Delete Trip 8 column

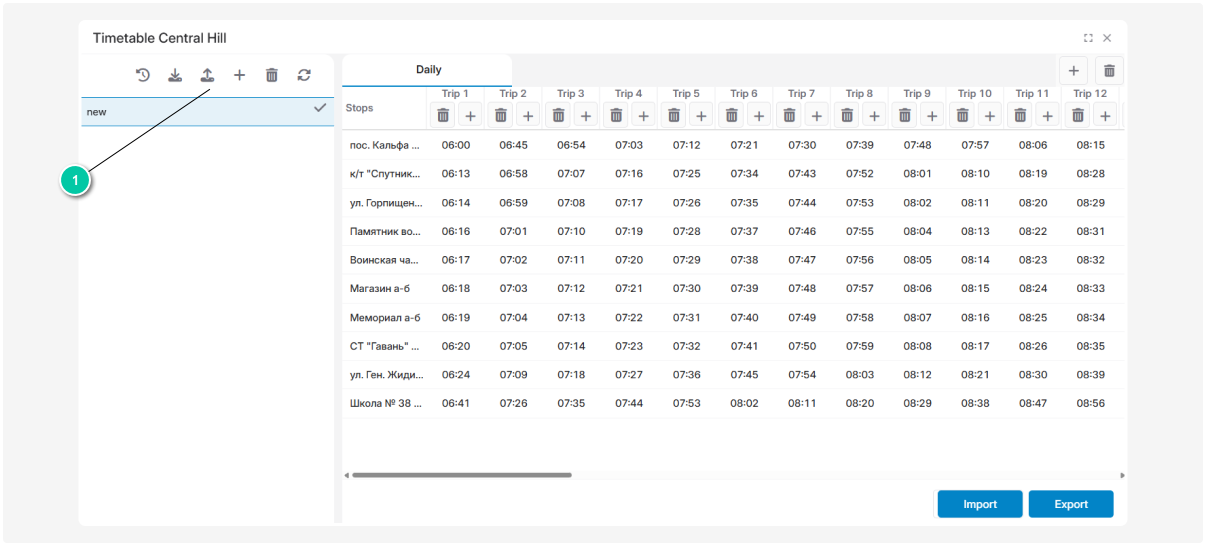pos(847,115)
